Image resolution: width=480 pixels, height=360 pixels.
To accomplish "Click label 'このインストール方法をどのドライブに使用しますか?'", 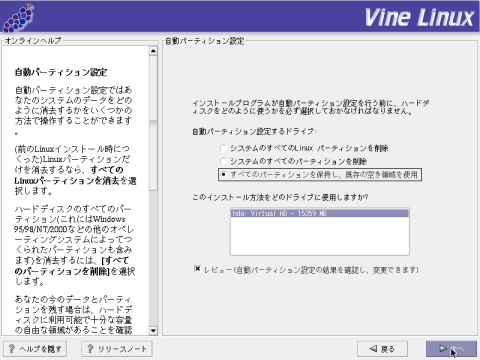I will pos(280,197).
